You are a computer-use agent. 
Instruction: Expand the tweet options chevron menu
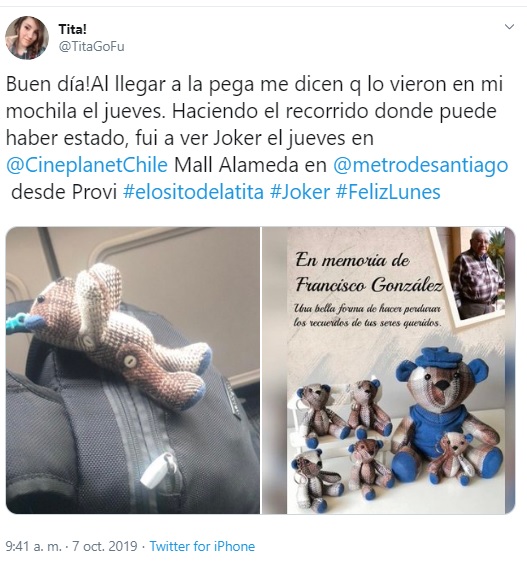[509, 27]
